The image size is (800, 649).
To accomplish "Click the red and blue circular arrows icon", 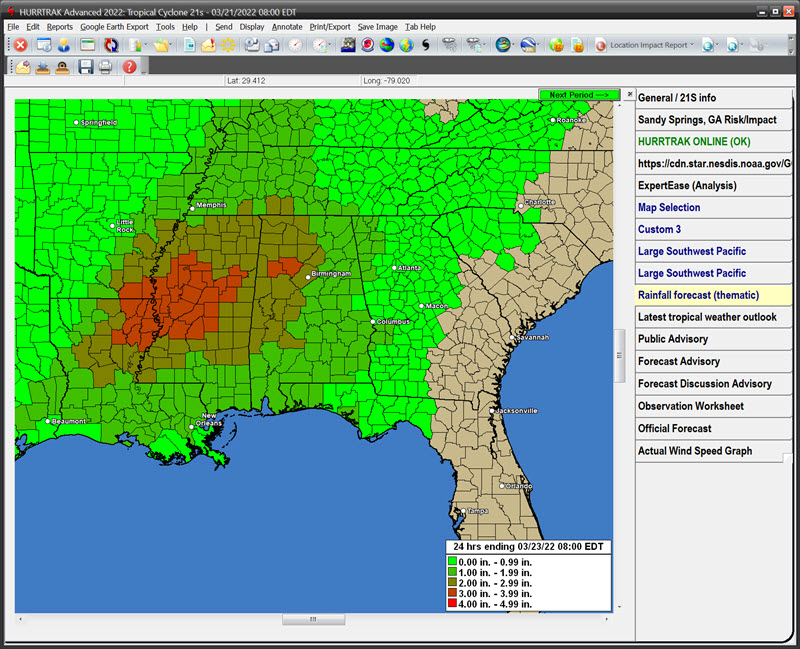I will [111, 45].
